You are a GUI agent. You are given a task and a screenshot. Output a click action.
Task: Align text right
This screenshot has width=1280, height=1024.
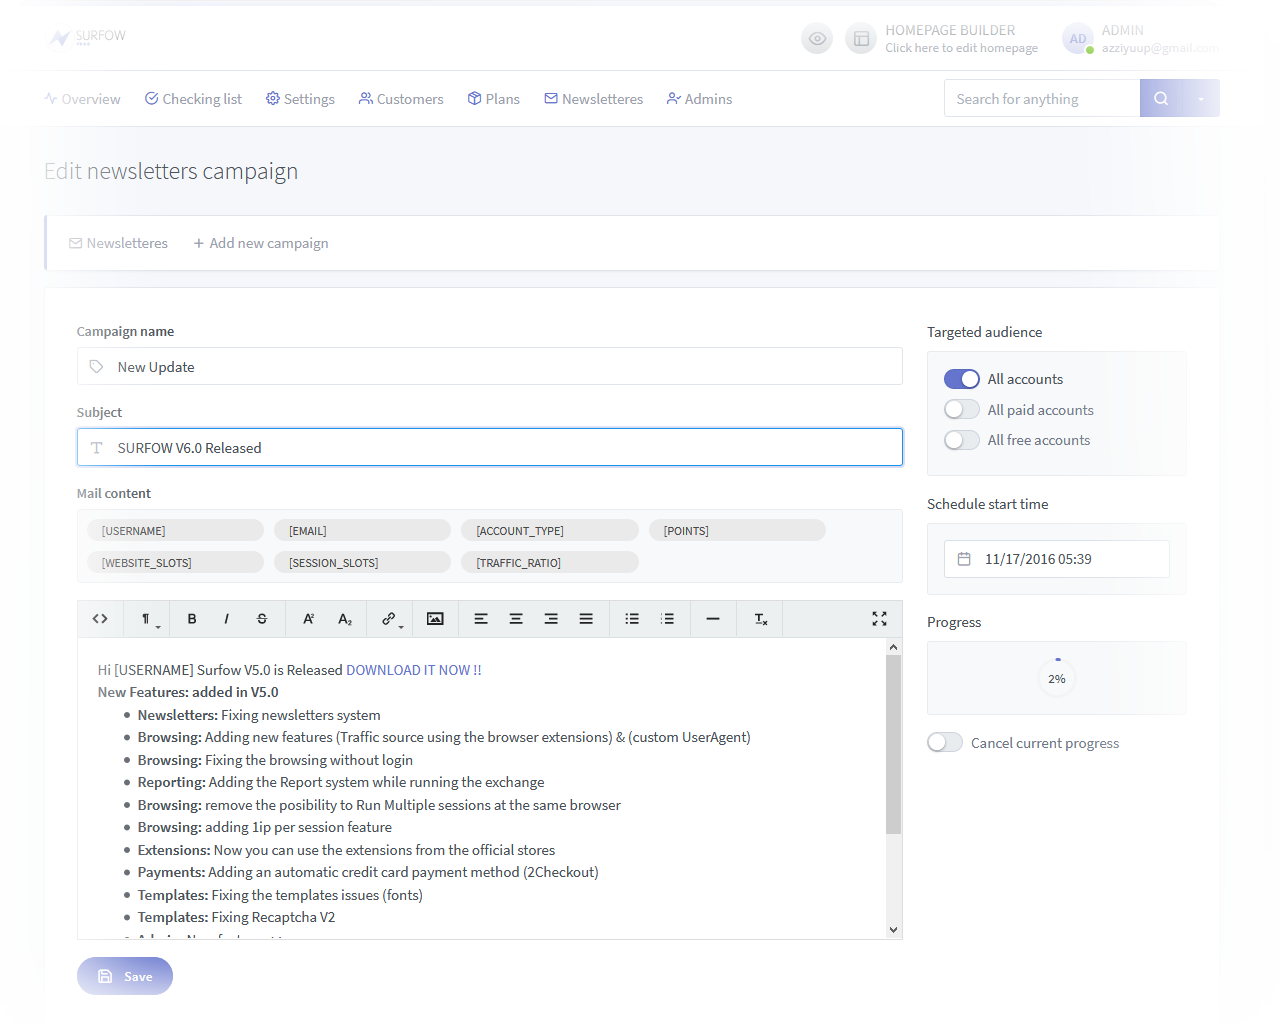coord(551,619)
